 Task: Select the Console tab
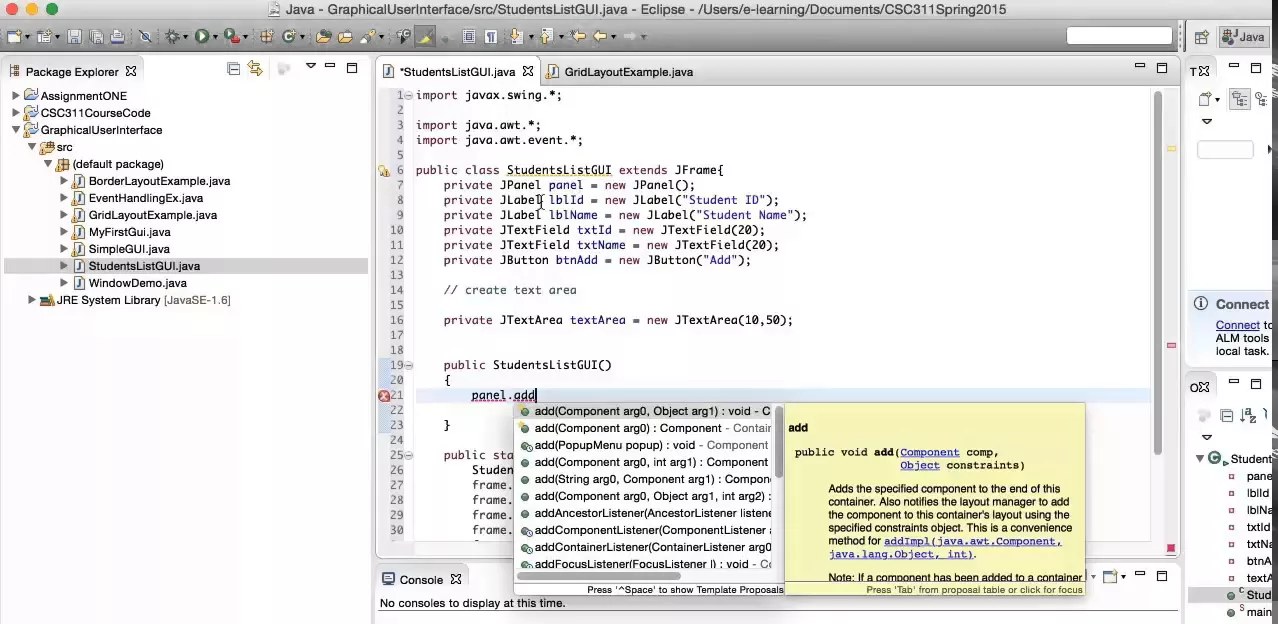click(421, 580)
